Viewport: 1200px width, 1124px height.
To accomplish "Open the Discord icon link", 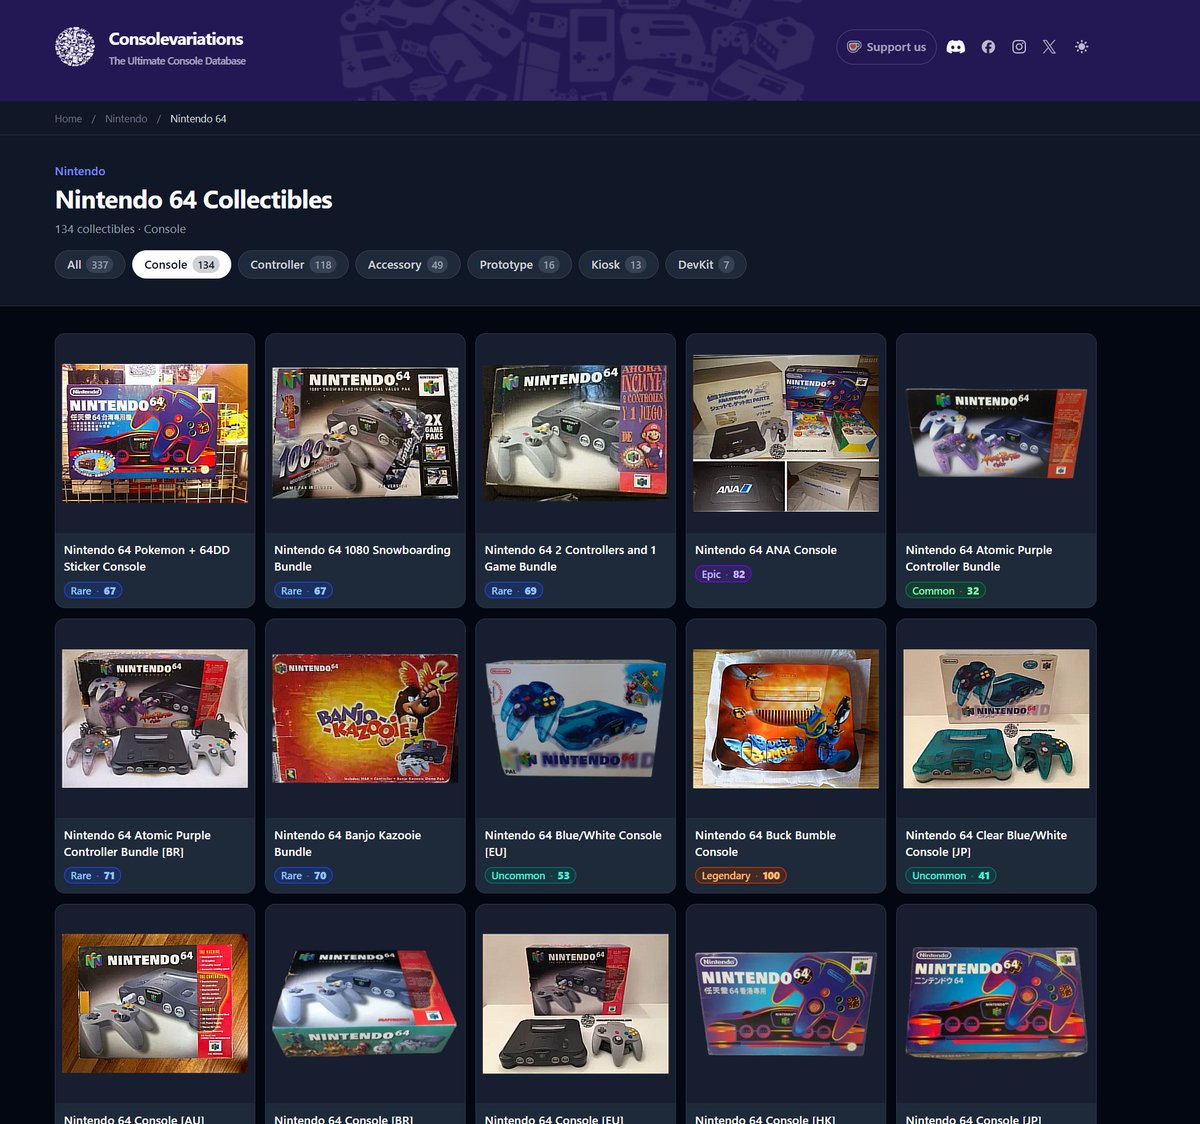I will pos(956,47).
